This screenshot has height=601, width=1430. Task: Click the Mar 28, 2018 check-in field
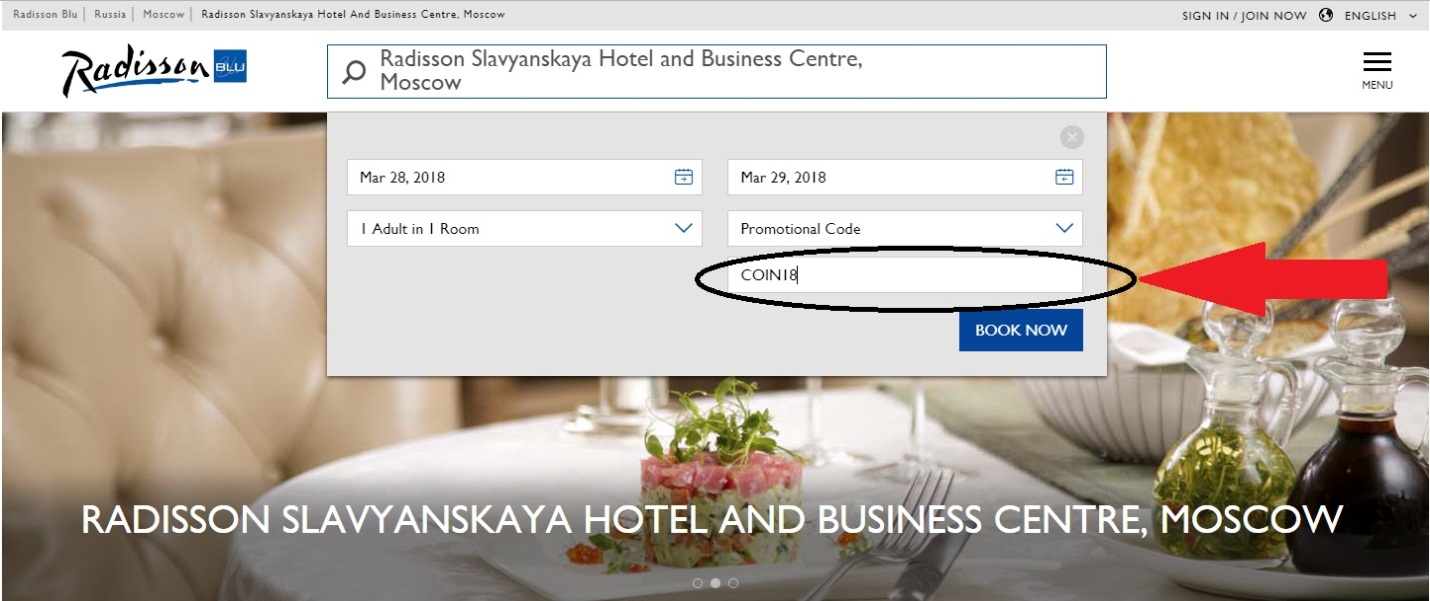pos(525,177)
